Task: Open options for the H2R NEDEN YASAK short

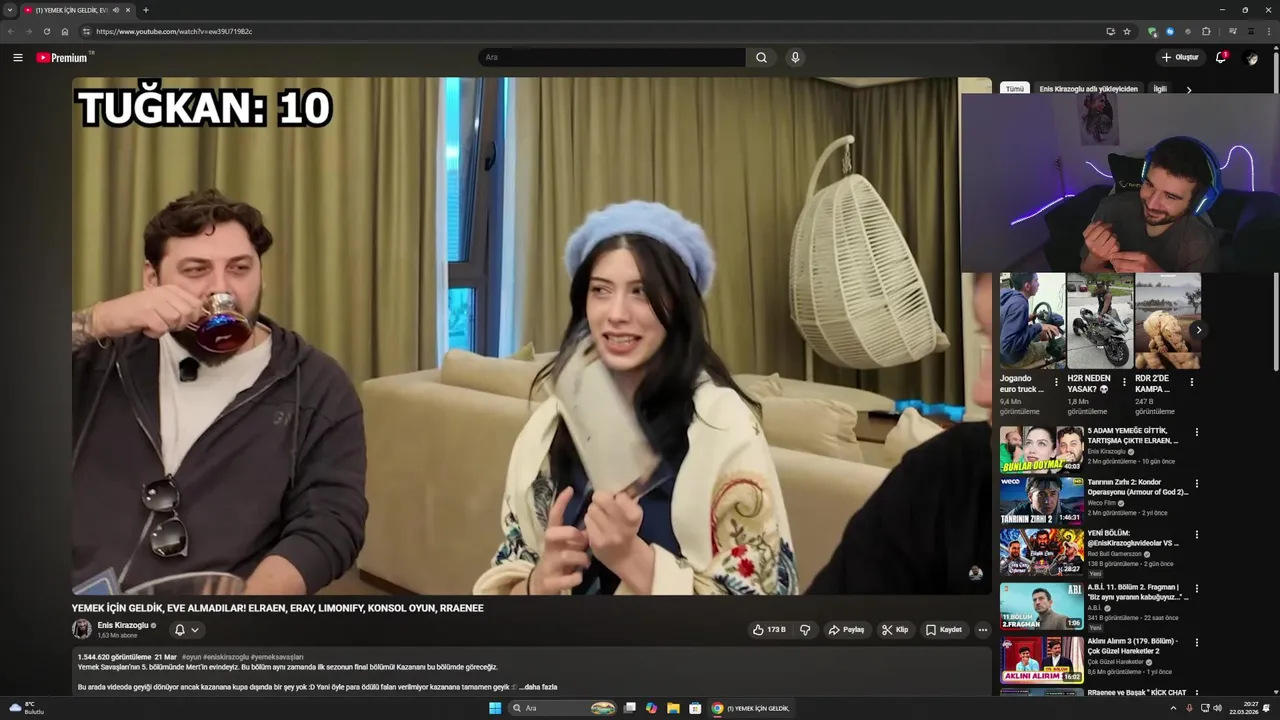Action: 1124,382
